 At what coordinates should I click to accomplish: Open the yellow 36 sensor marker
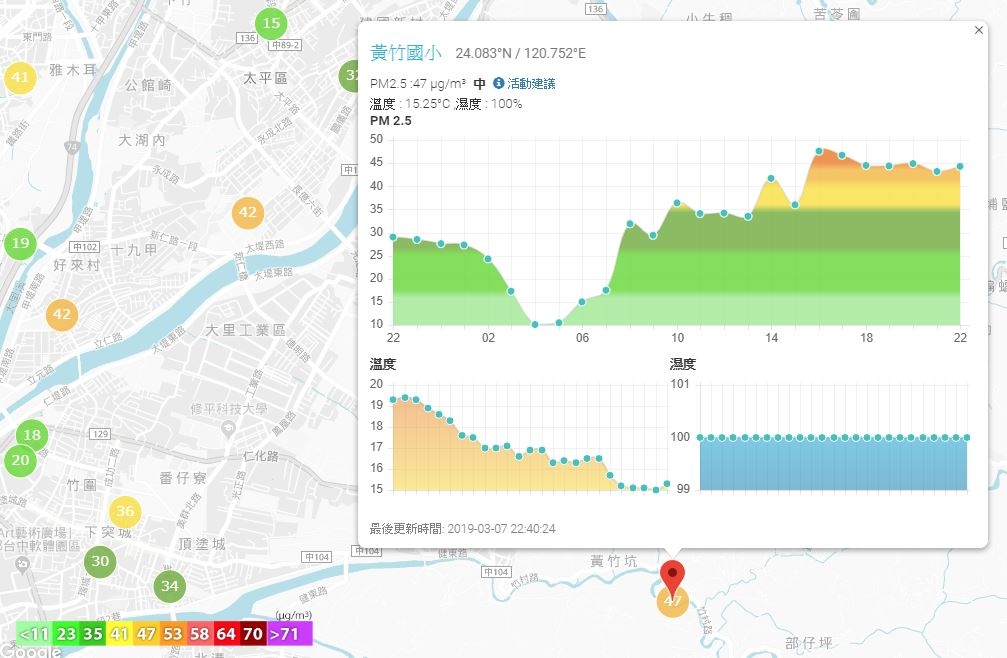point(125,512)
